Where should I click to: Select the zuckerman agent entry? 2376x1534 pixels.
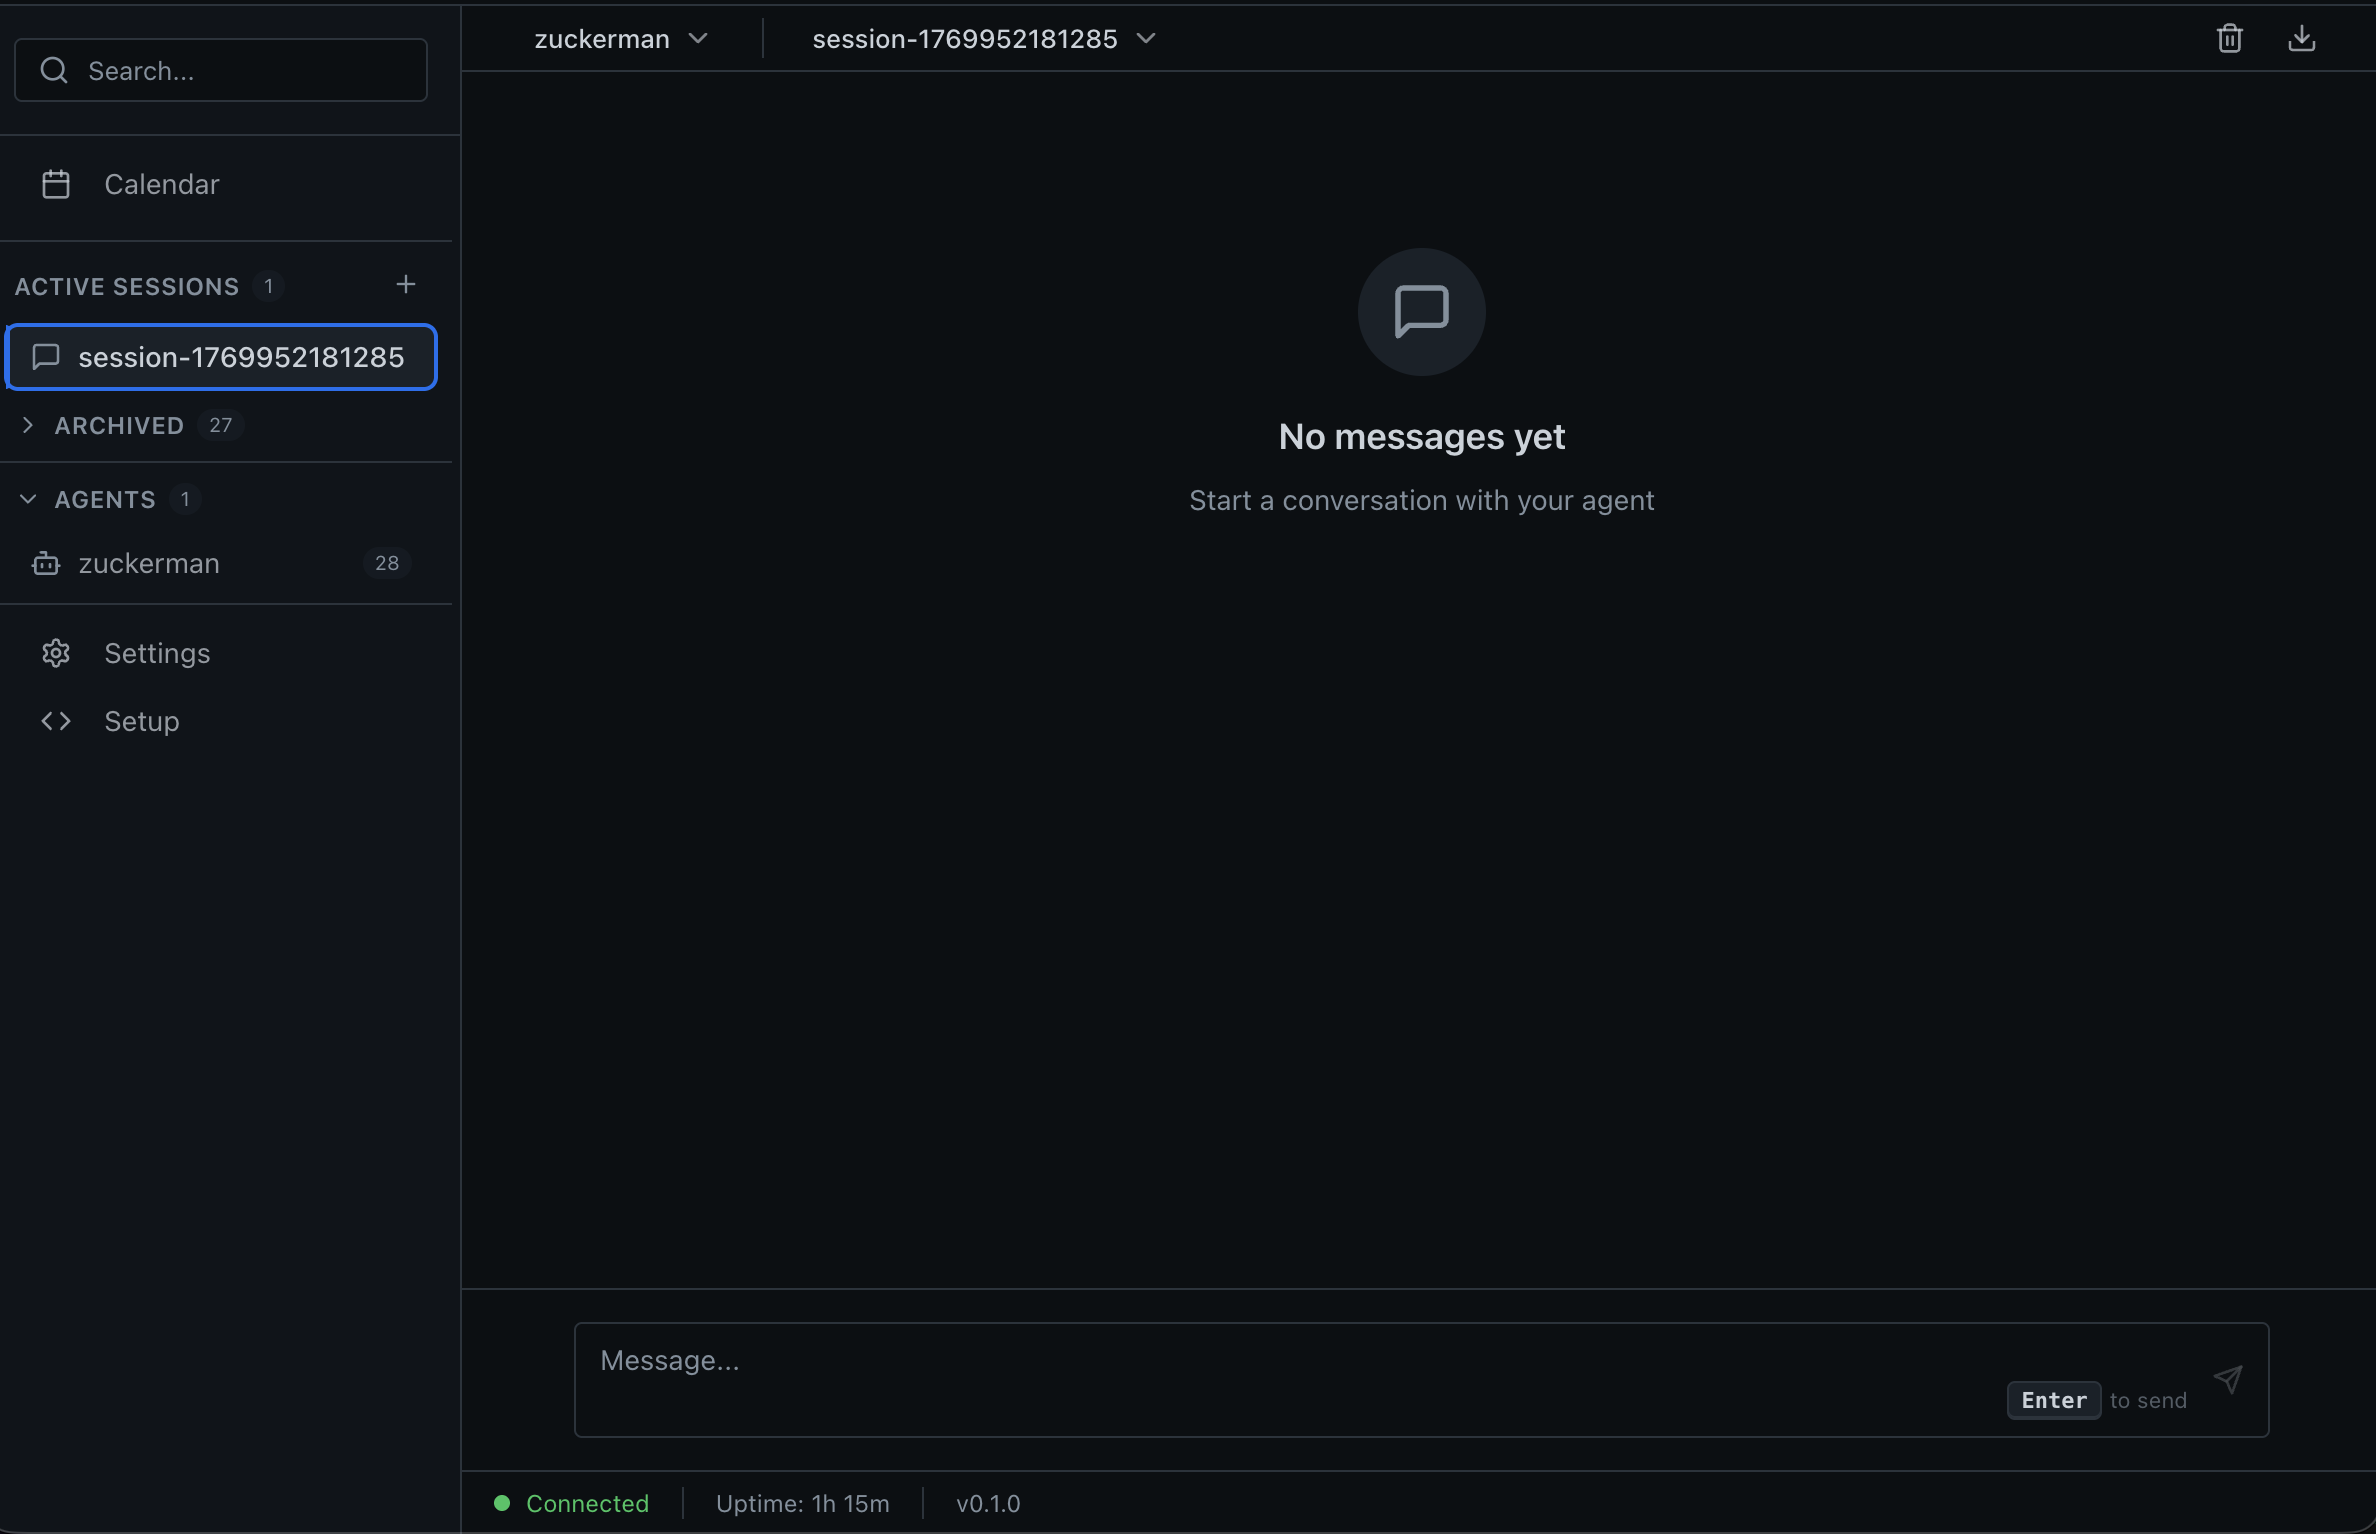(x=148, y=563)
